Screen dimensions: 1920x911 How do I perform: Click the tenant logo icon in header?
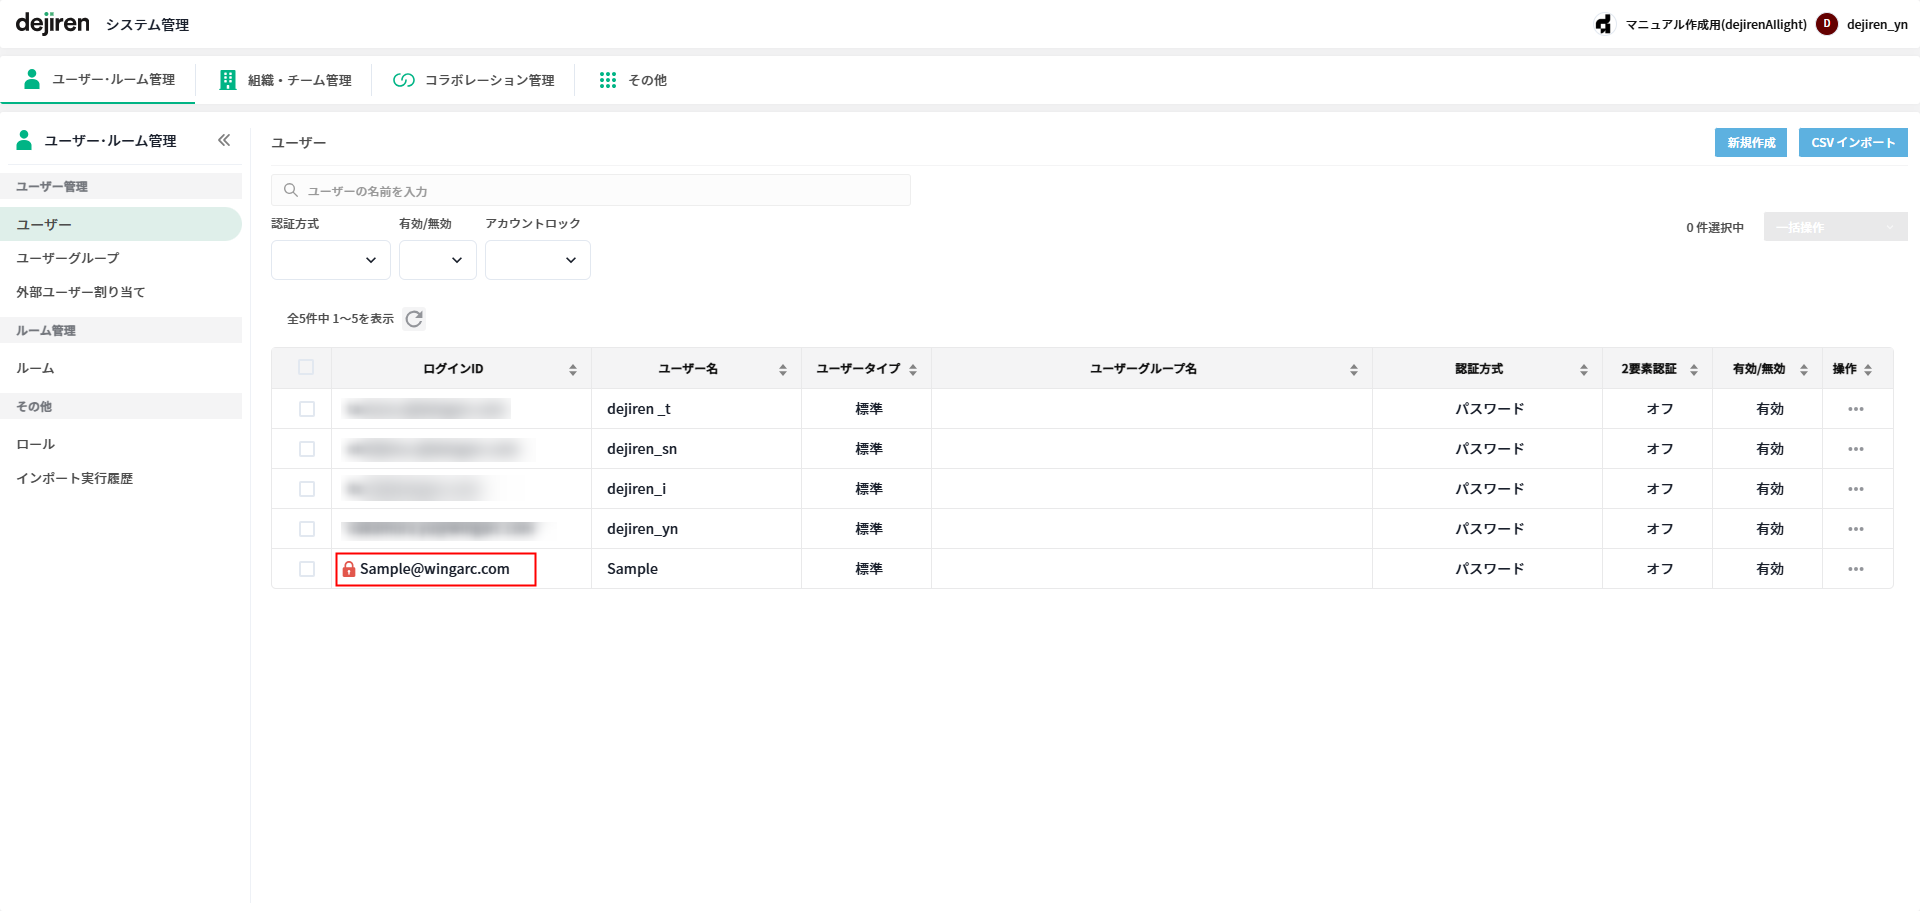[1604, 24]
